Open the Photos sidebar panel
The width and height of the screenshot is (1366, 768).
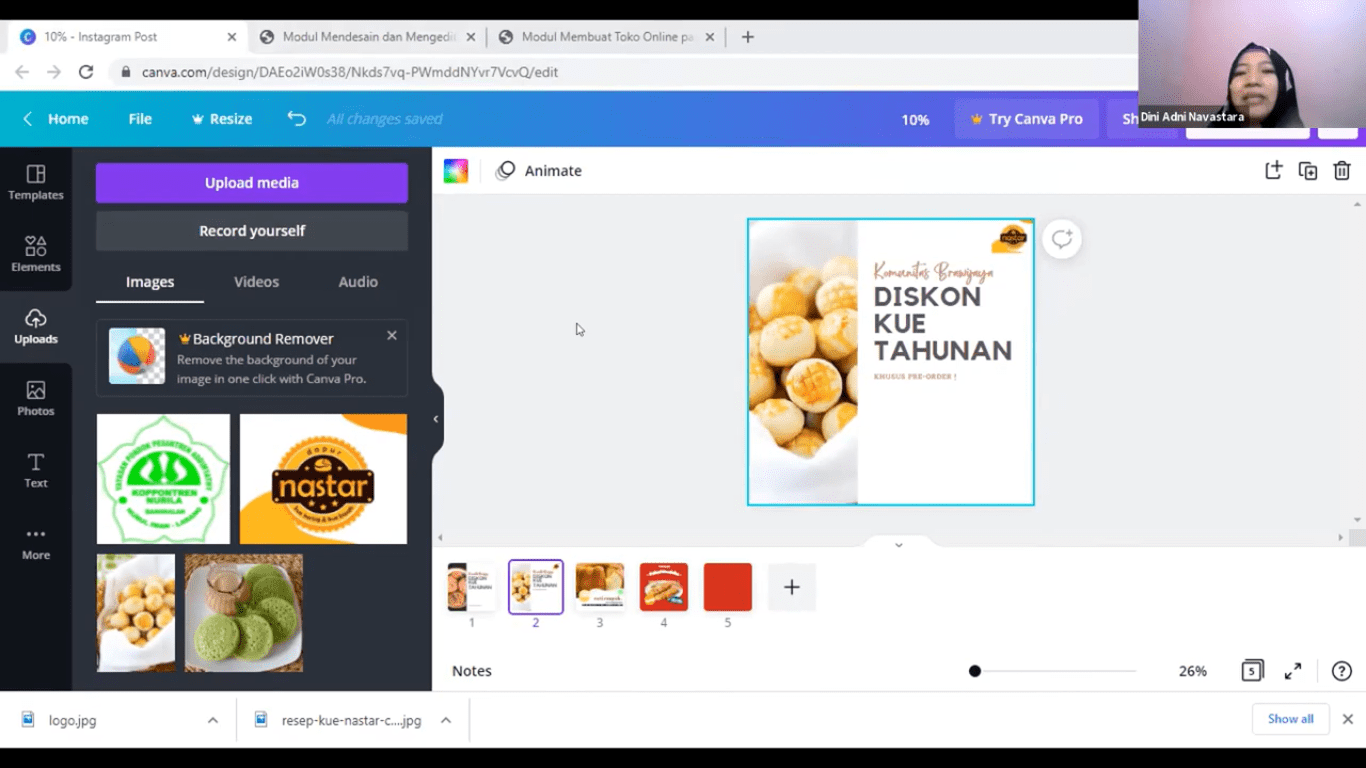[x=36, y=398]
